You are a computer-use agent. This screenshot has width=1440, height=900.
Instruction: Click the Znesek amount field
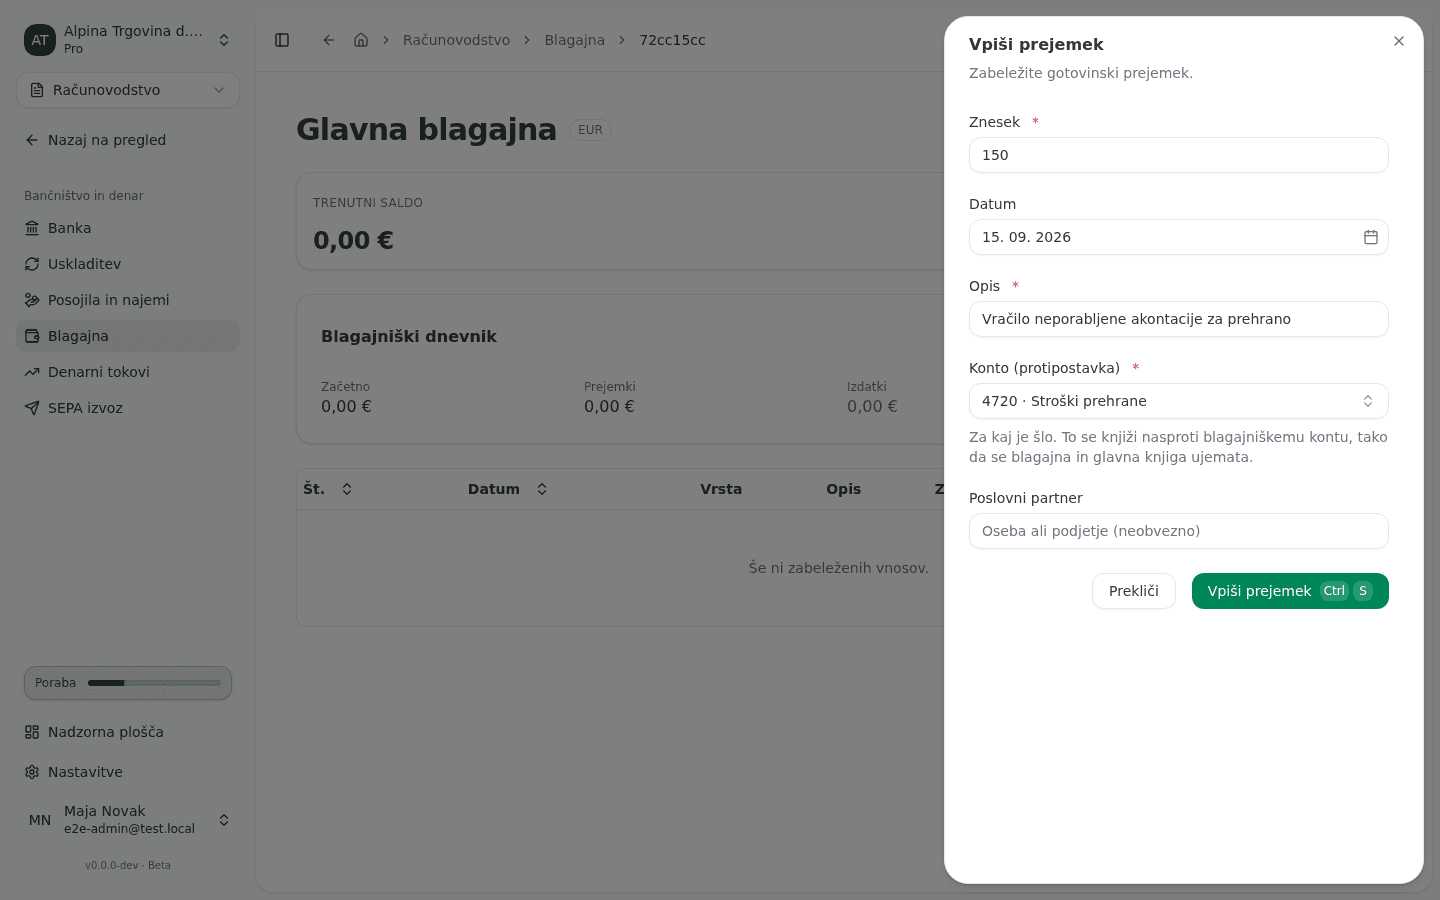click(1178, 155)
